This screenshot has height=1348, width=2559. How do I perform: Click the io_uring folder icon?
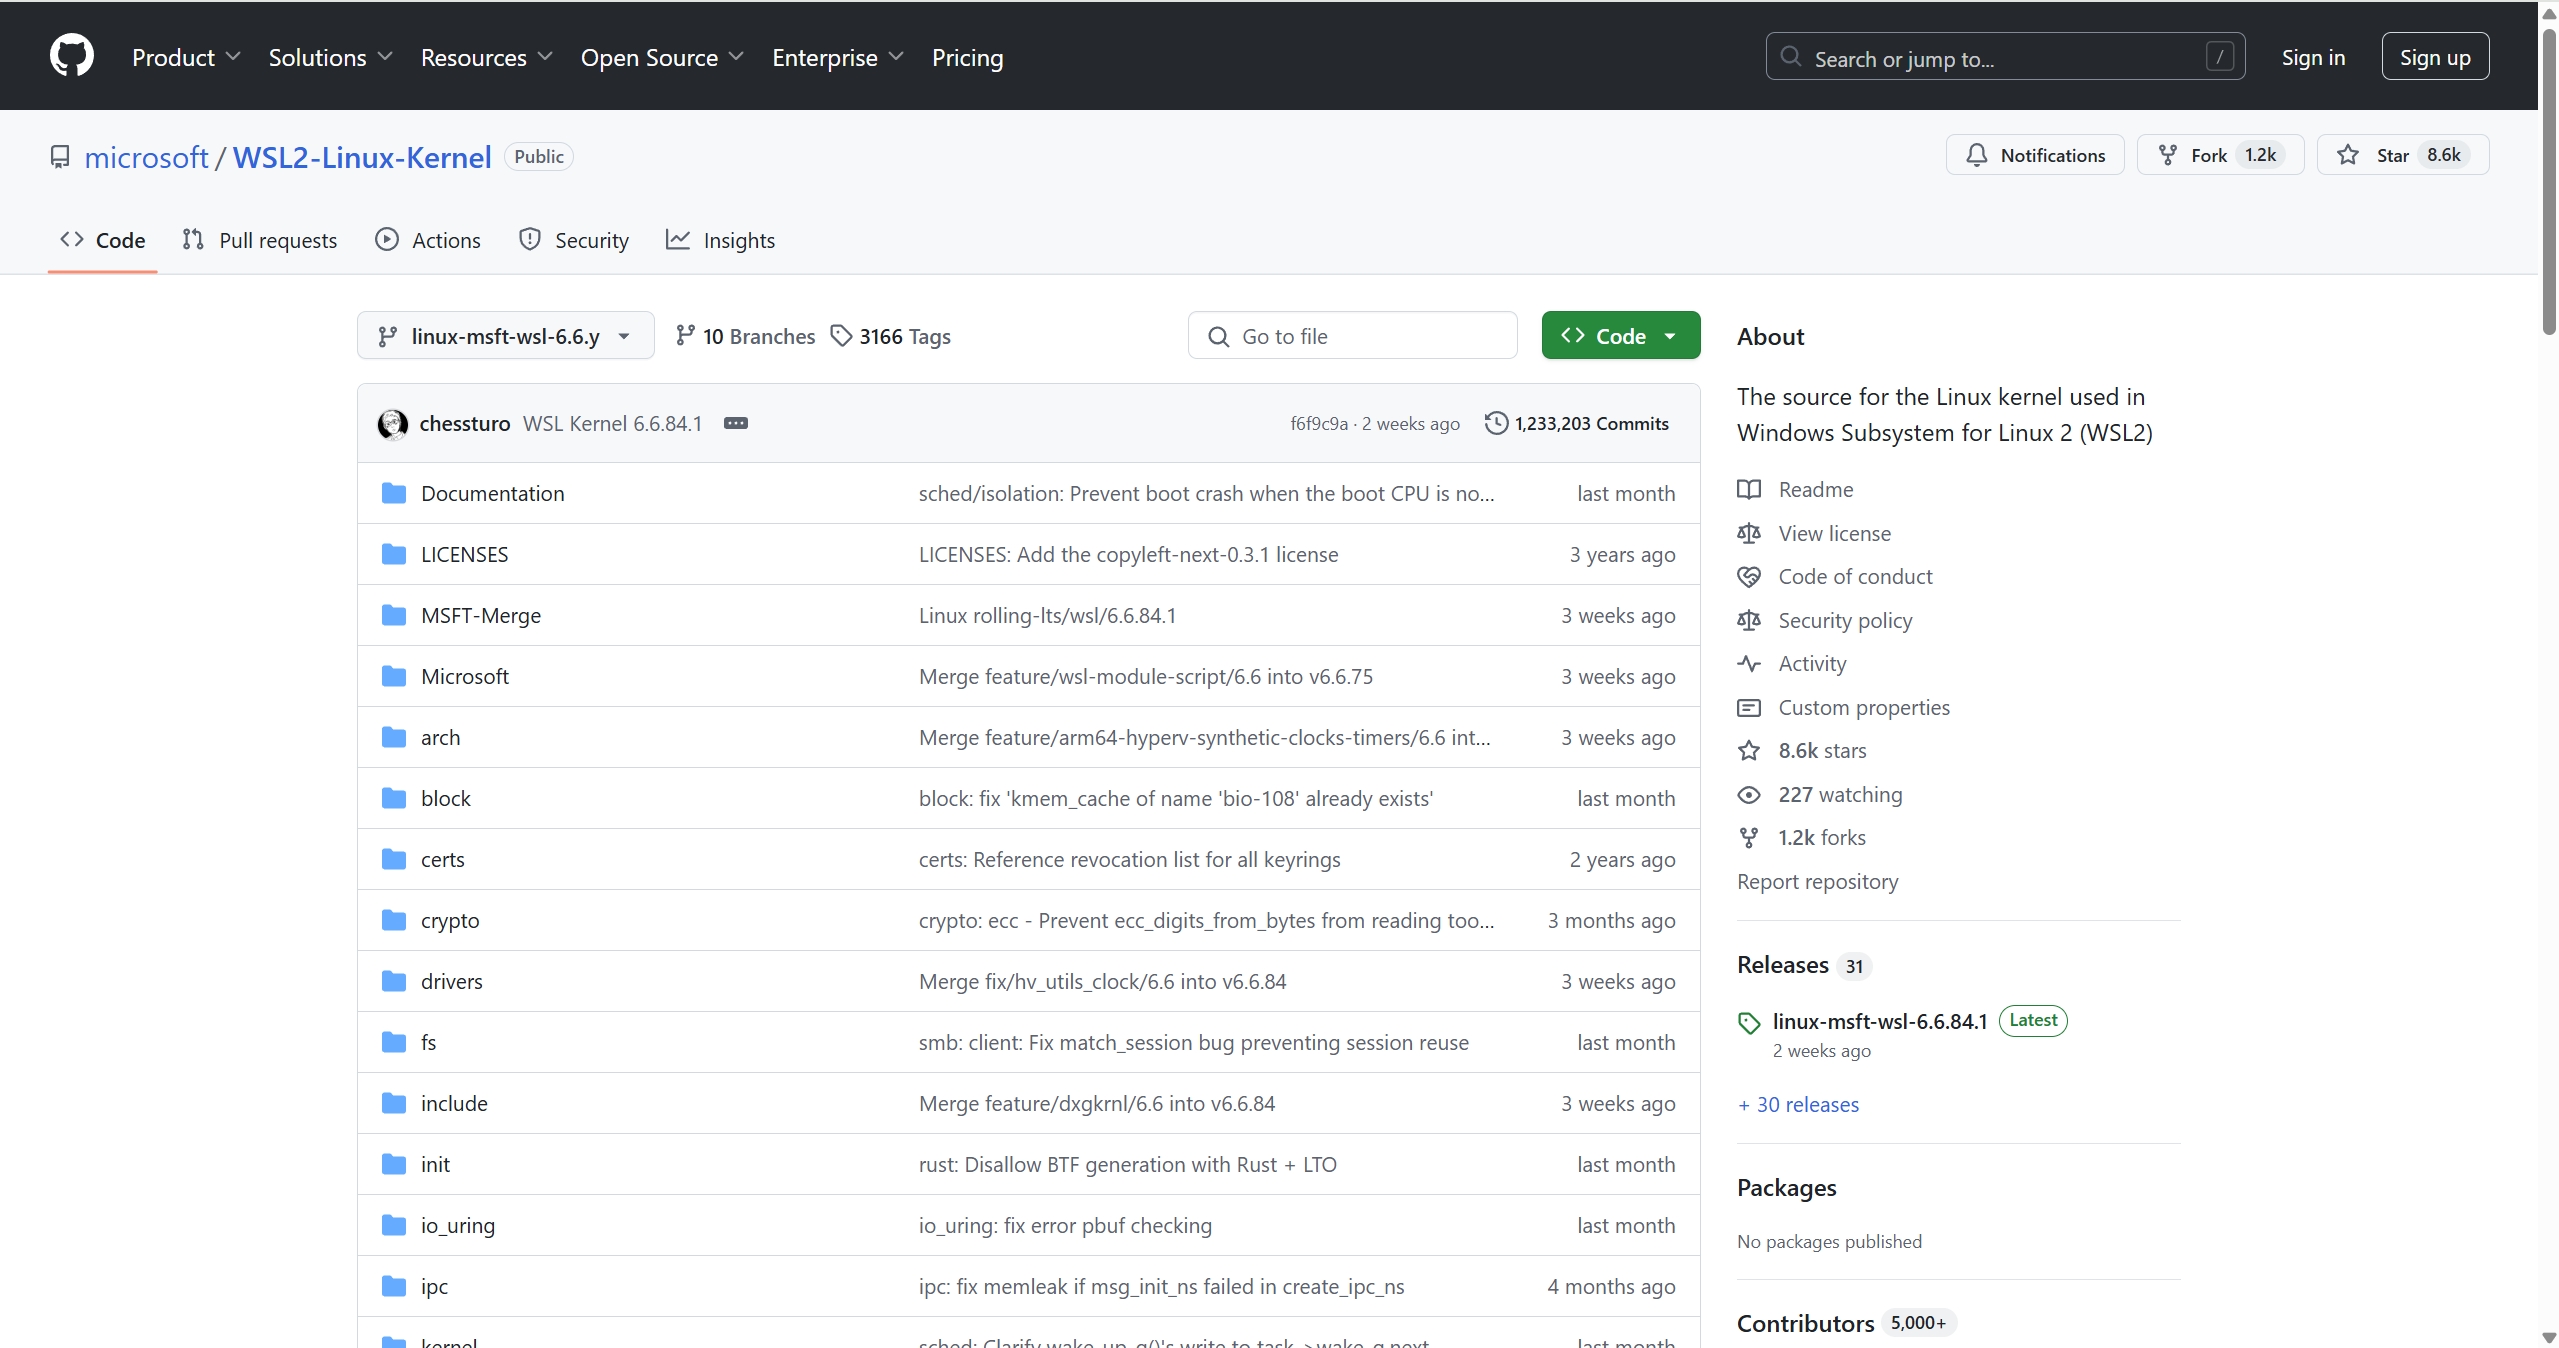tap(394, 1225)
